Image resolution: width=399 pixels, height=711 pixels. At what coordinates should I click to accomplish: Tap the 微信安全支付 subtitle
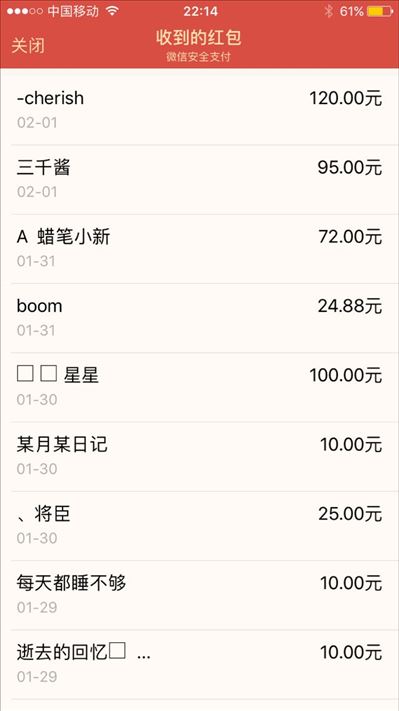pyautogui.click(x=199, y=57)
